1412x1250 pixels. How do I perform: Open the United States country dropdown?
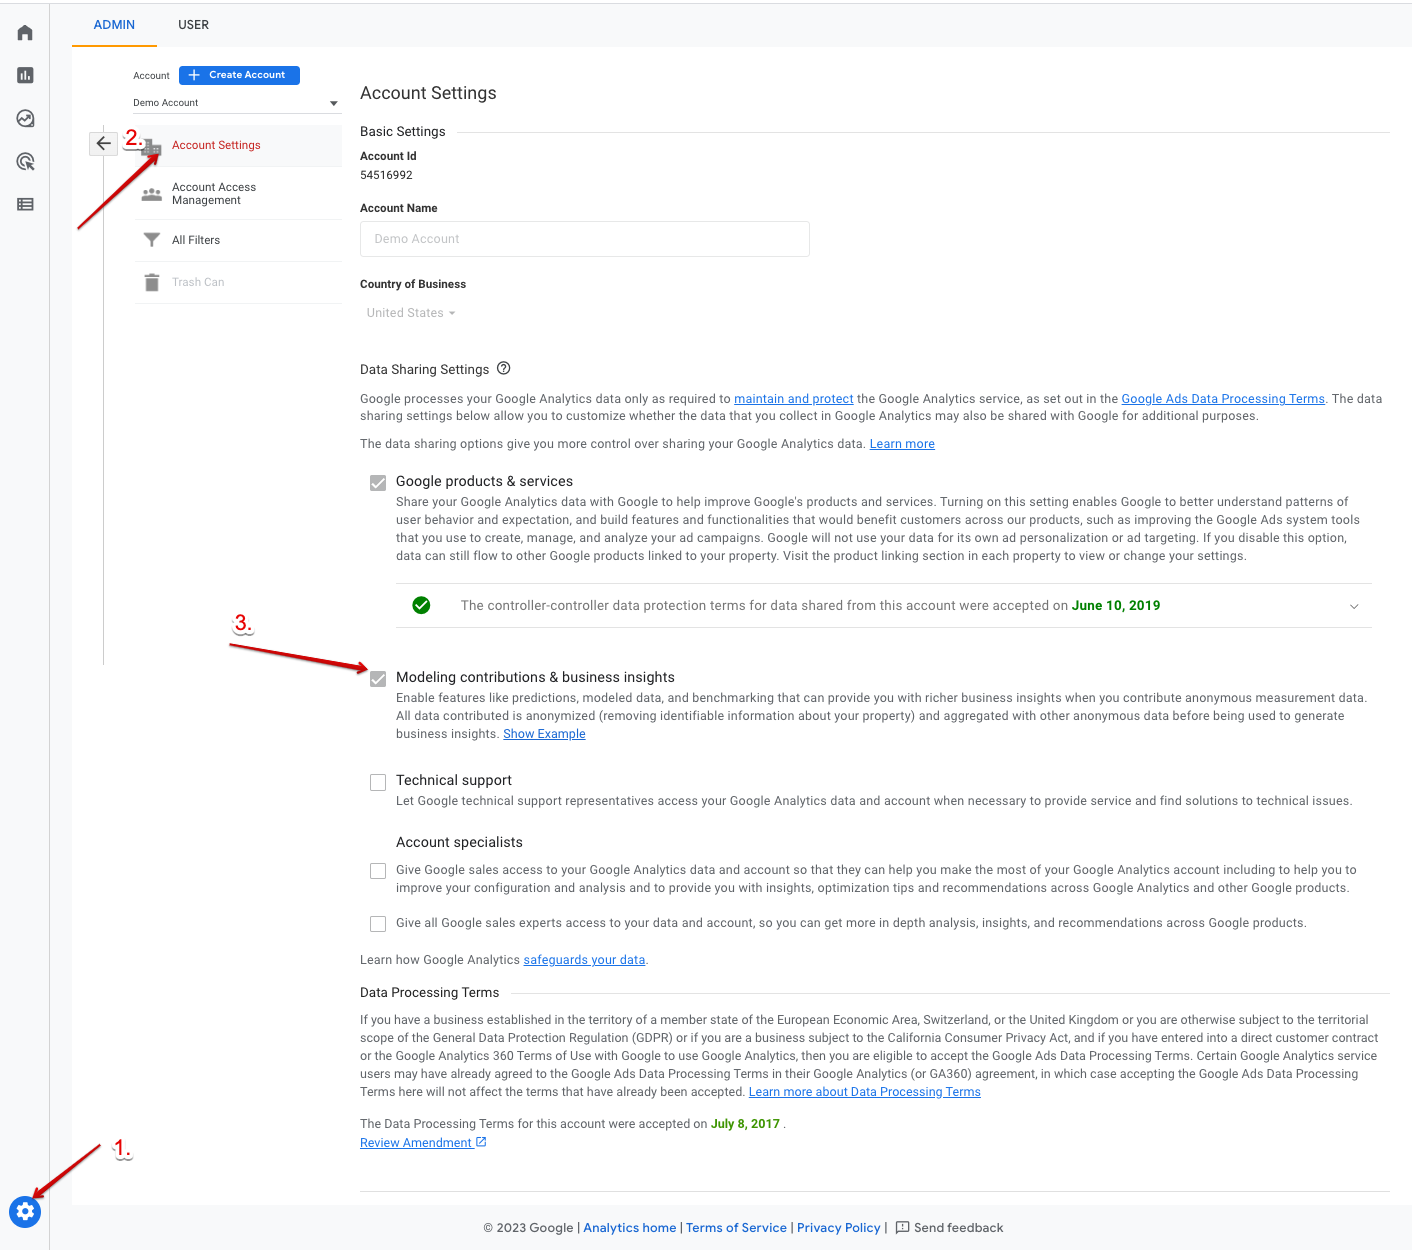pyautogui.click(x=411, y=313)
